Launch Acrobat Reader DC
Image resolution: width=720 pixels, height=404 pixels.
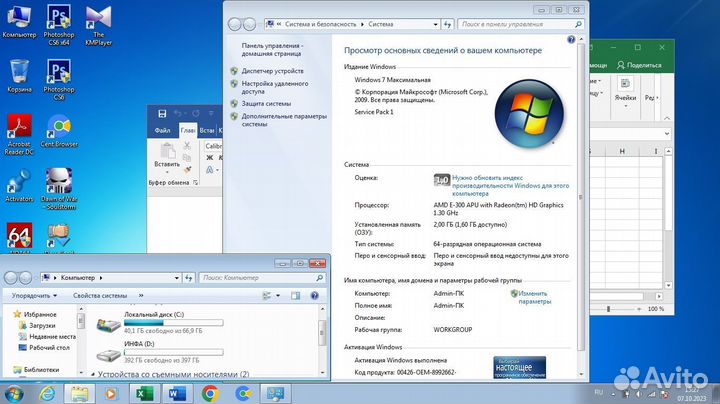click(x=19, y=135)
